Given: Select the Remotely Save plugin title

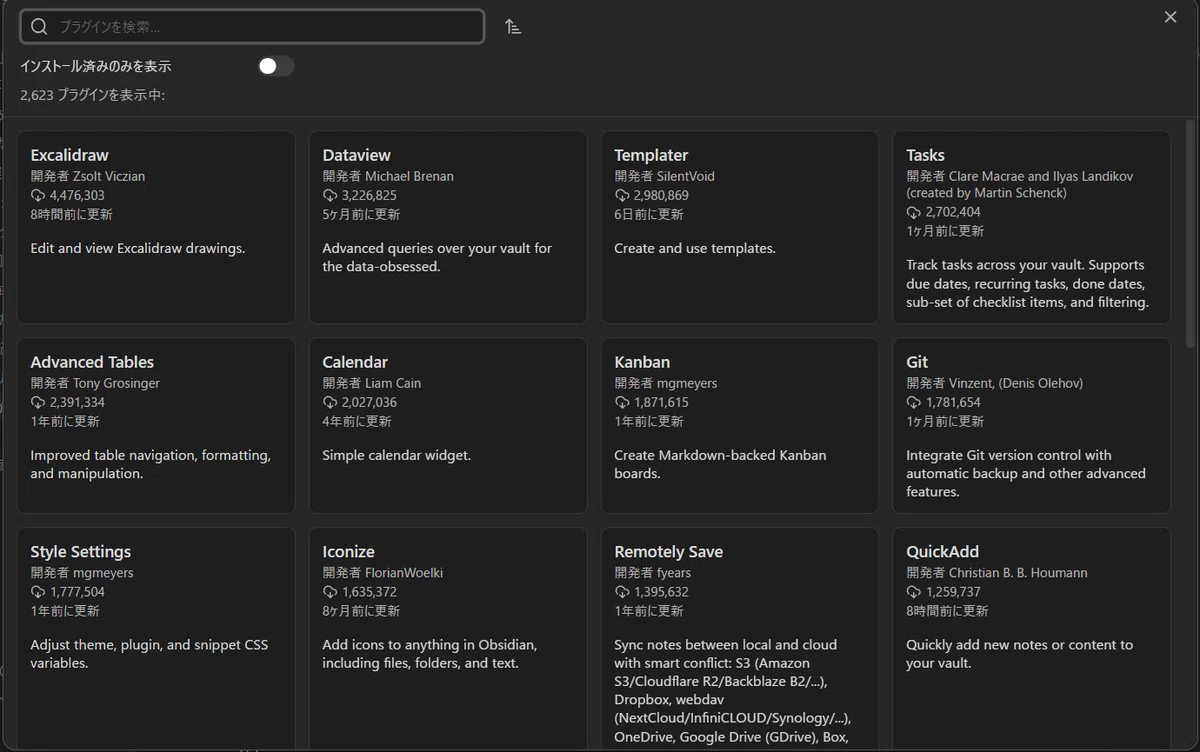Looking at the screenshot, I should coord(668,551).
